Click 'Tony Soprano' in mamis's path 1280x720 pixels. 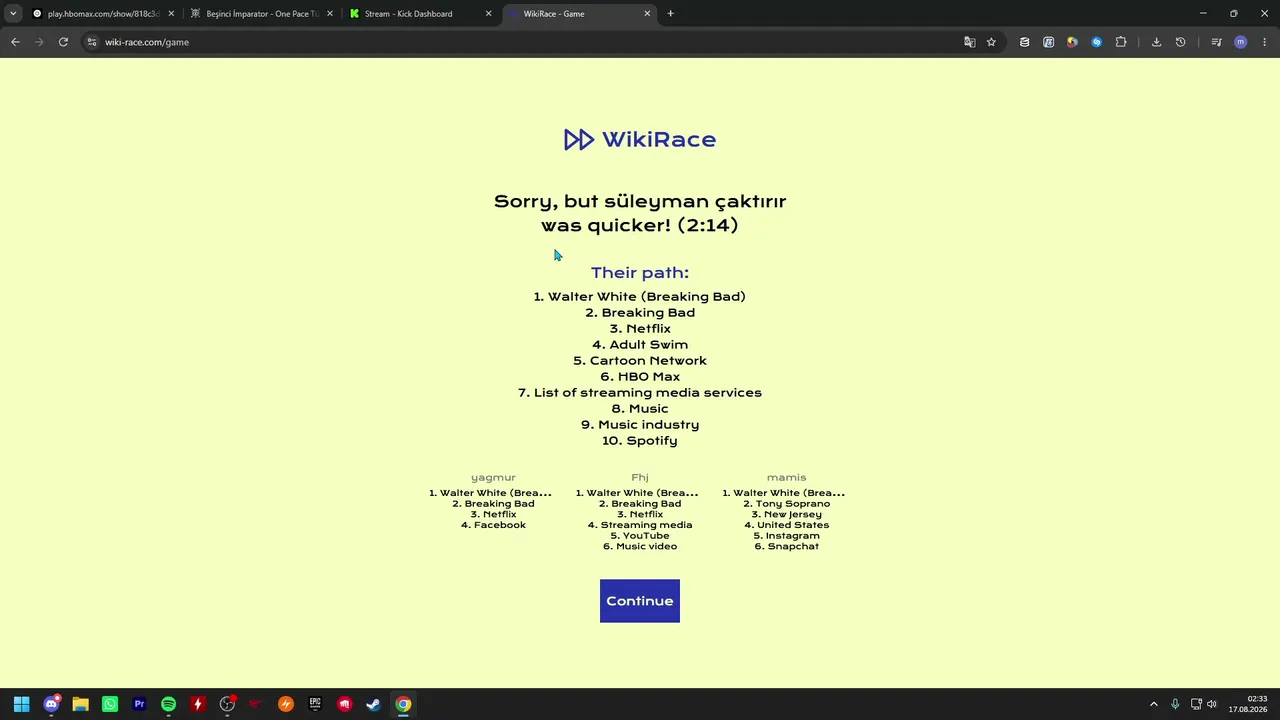[x=786, y=504]
